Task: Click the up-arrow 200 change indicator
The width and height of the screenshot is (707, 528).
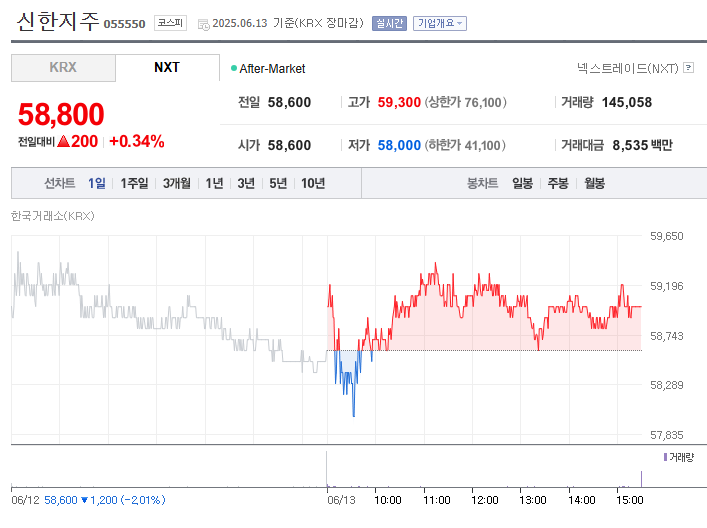Action: 78,141
